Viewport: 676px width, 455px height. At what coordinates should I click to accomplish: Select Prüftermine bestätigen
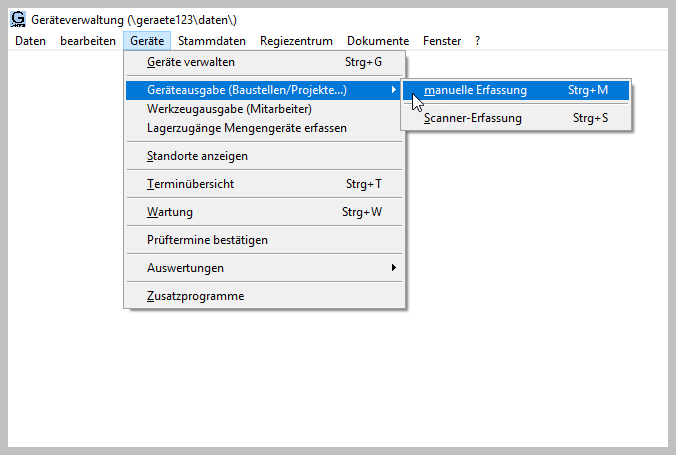(x=207, y=240)
